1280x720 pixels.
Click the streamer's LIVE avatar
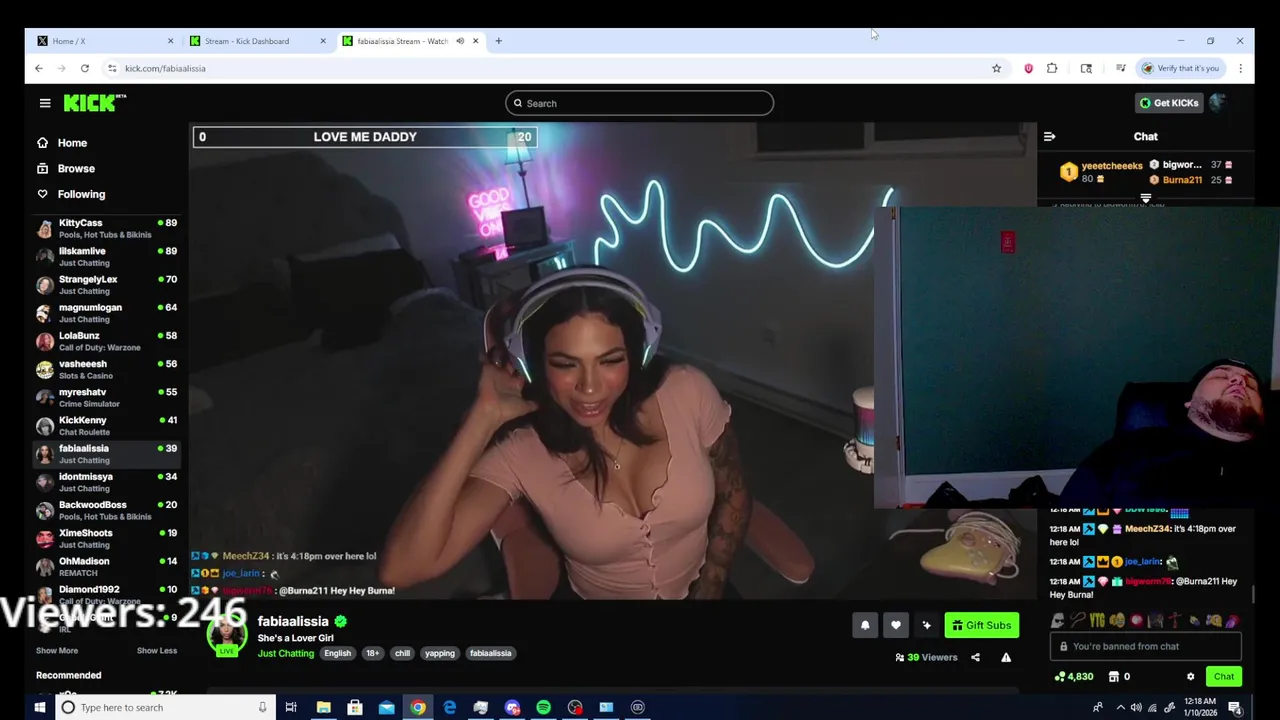227,636
